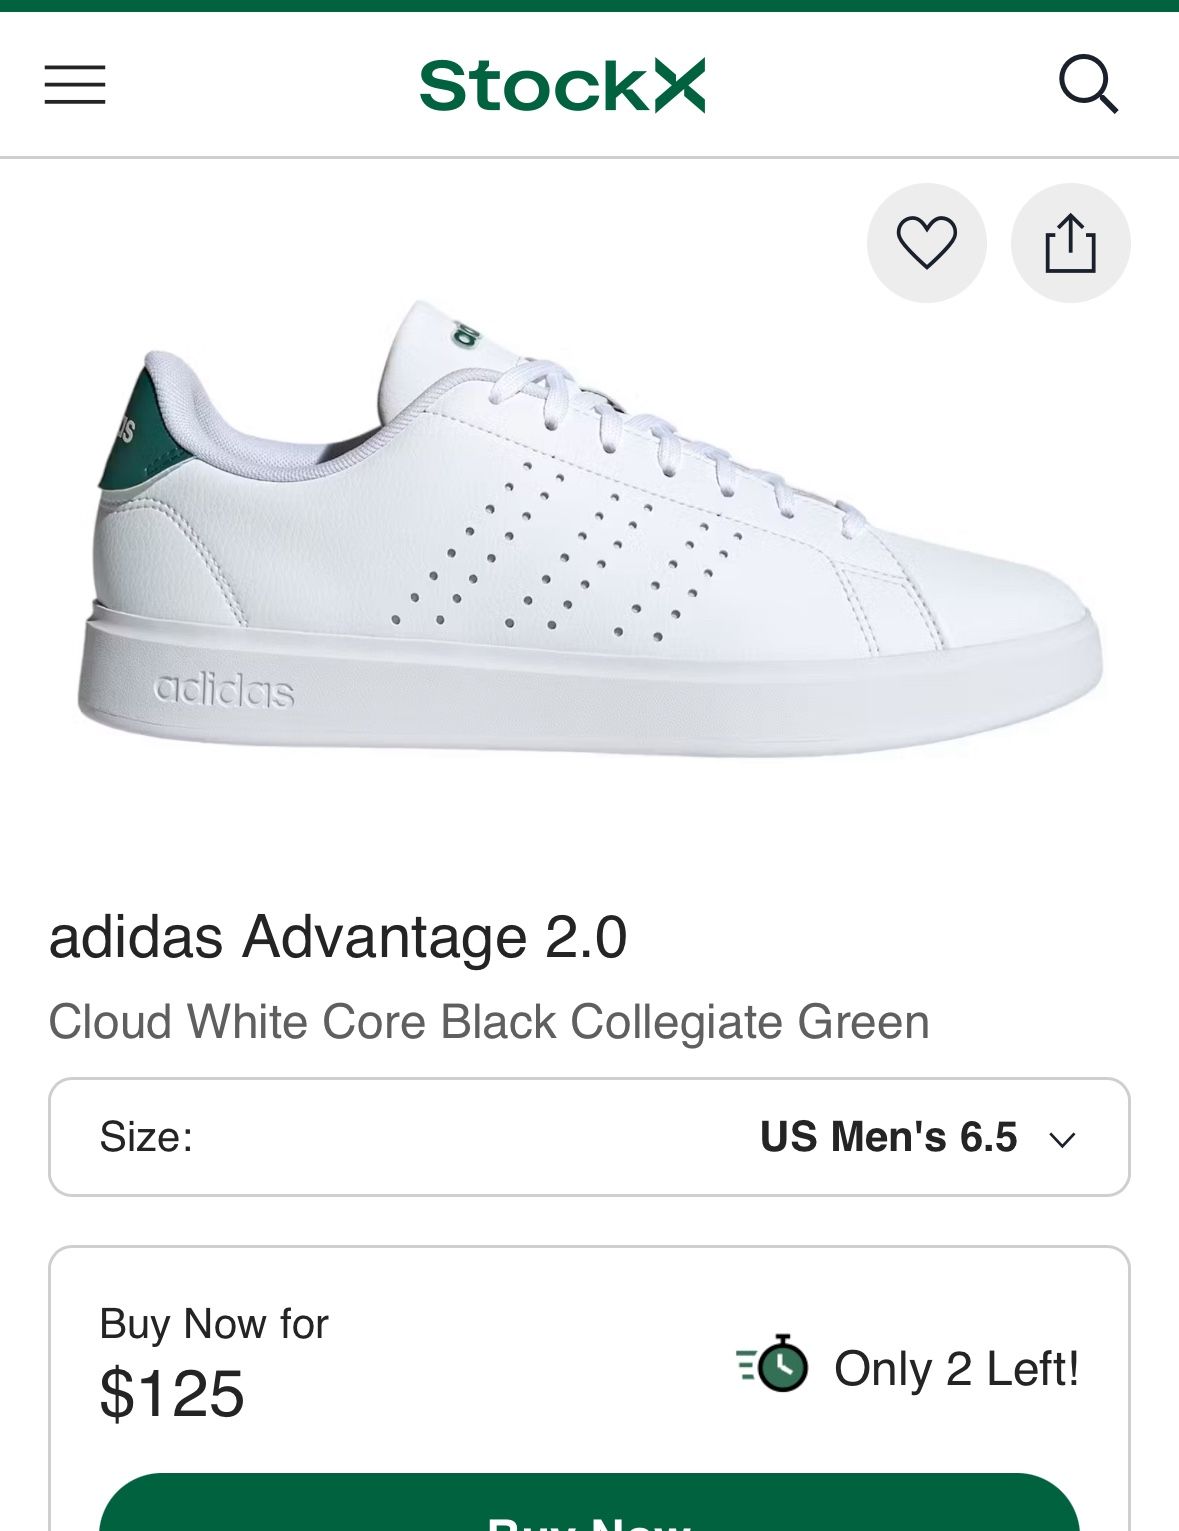
Task: Toggle the wishlist heart on this sneaker
Action: [925, 242]
